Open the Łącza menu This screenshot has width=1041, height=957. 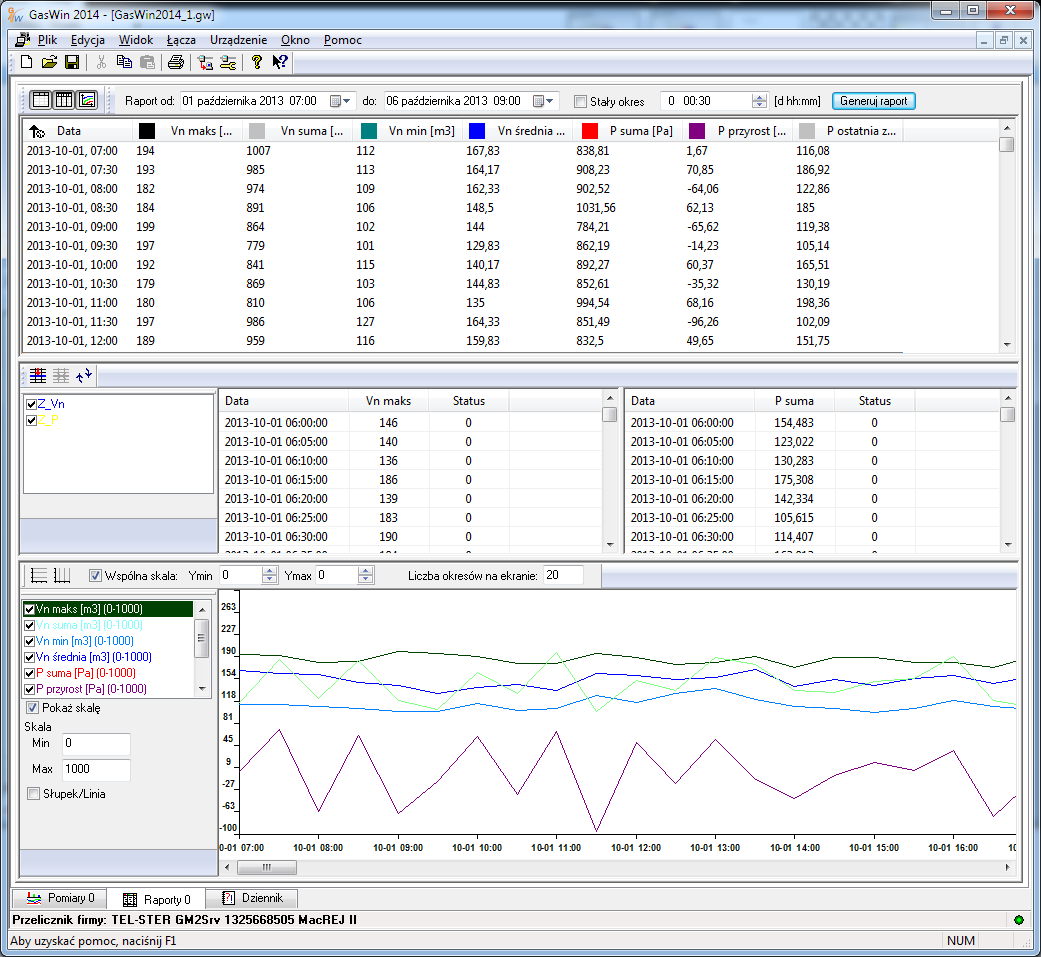click(x=181, y=40)
